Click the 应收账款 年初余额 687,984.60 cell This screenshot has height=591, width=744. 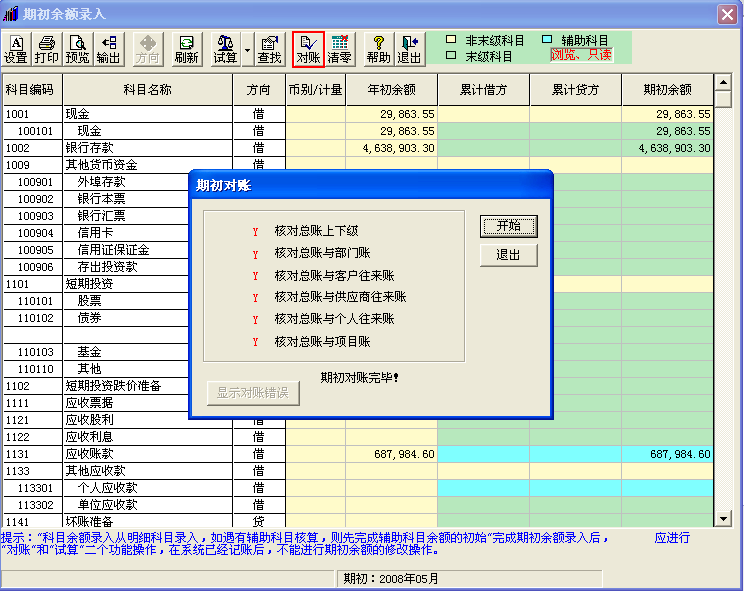pyautogui.click(x=391, y=454)
